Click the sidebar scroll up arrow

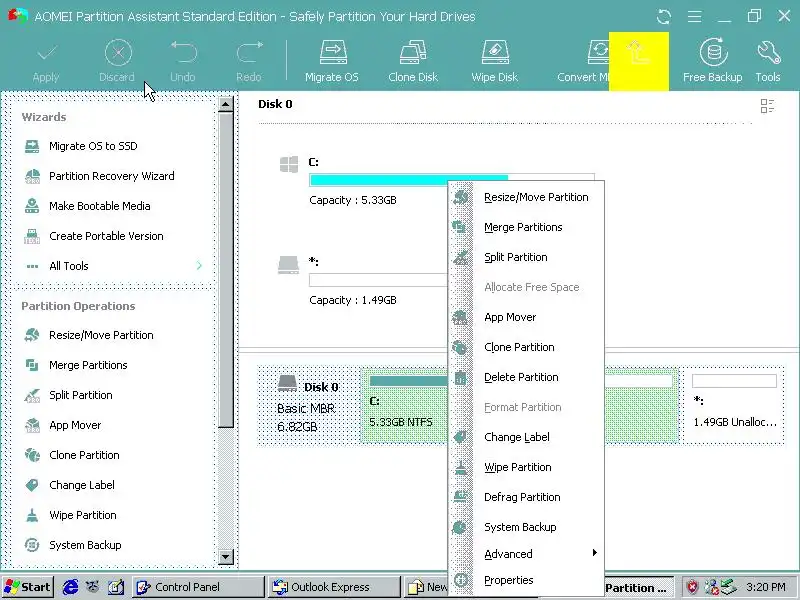(x=225, y=105)
